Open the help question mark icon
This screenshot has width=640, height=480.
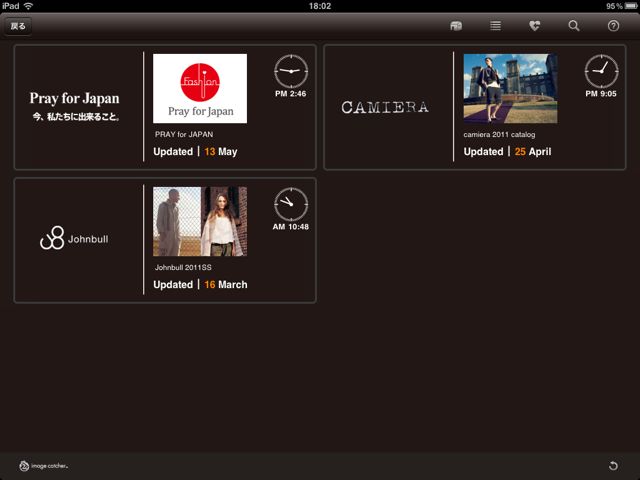click(613, 26)
